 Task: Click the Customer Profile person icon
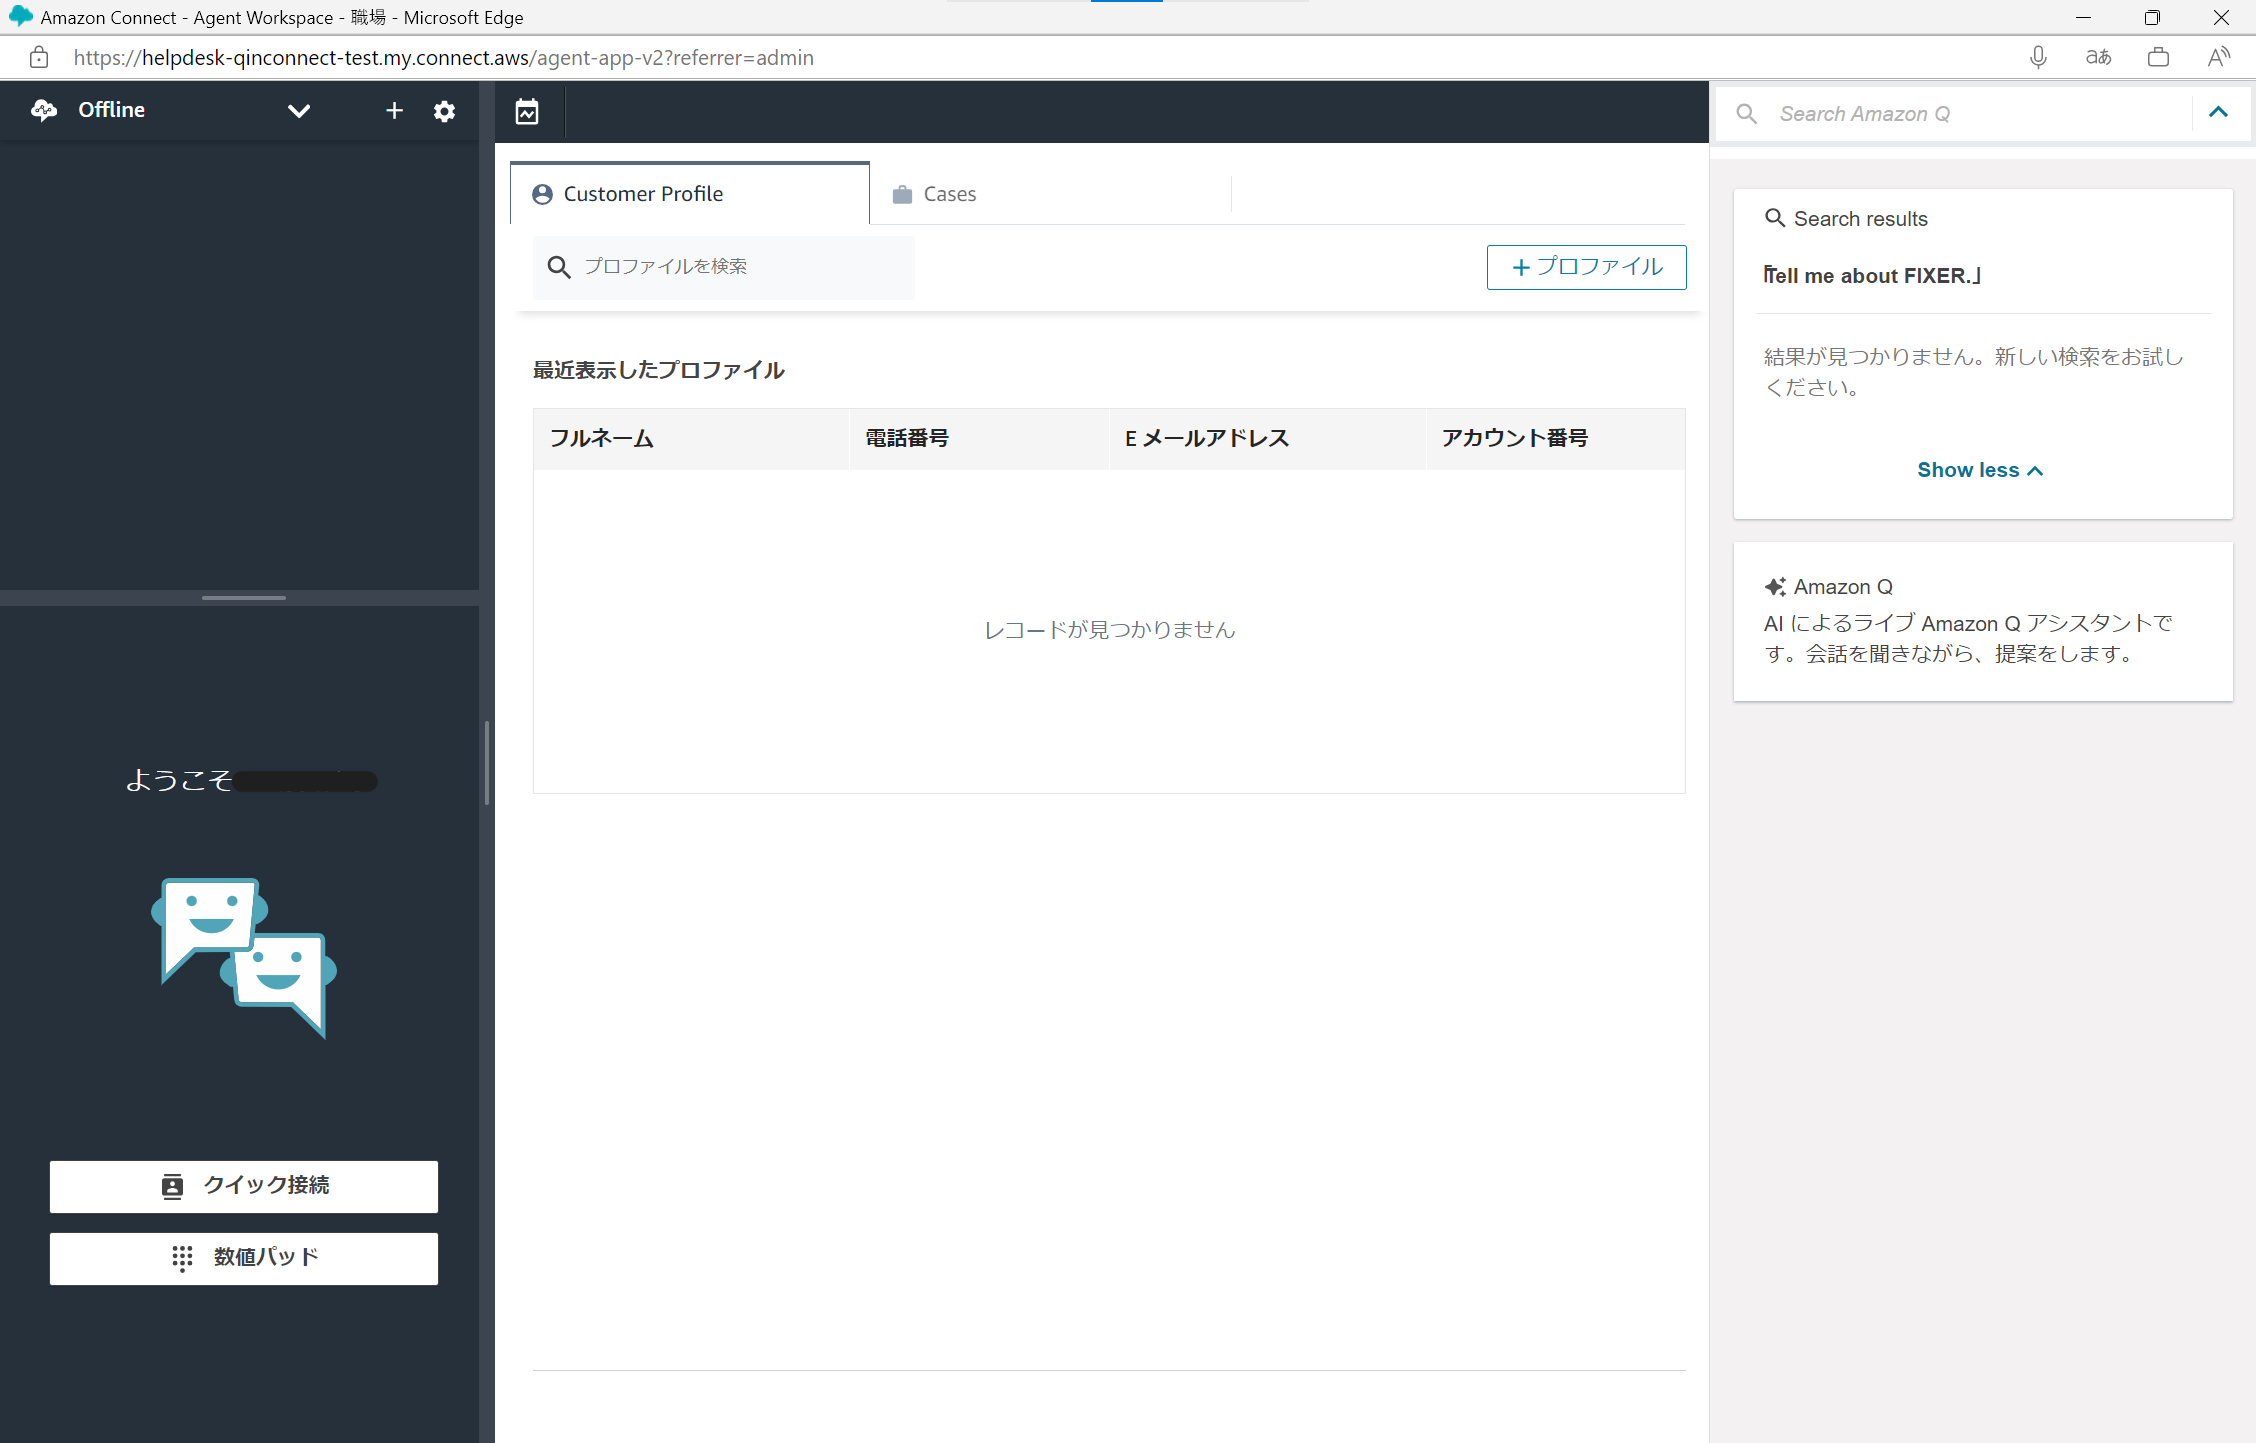[x=542, y=194]
